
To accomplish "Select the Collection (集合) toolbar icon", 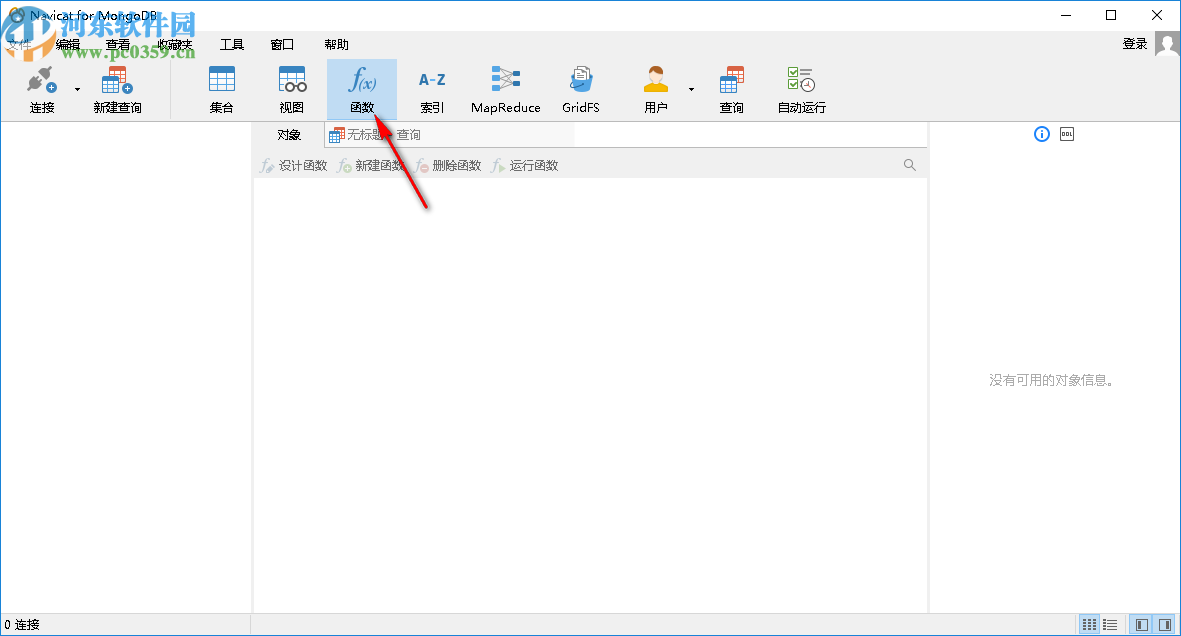I will 221,80.
